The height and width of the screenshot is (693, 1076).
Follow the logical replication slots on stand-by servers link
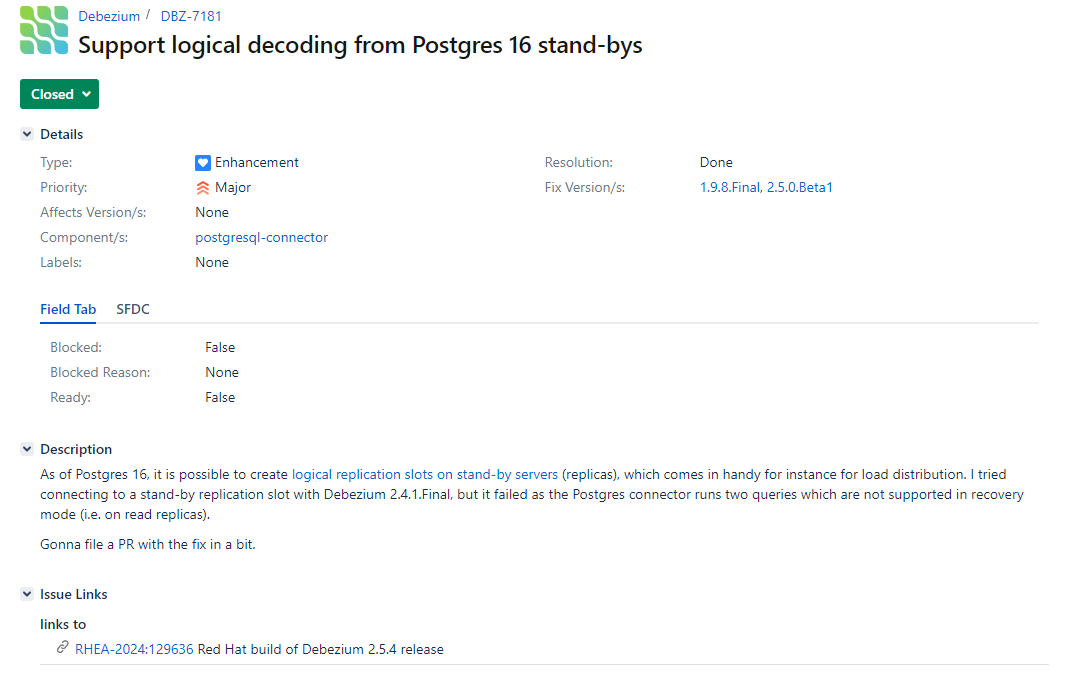[x=424, y=475]
